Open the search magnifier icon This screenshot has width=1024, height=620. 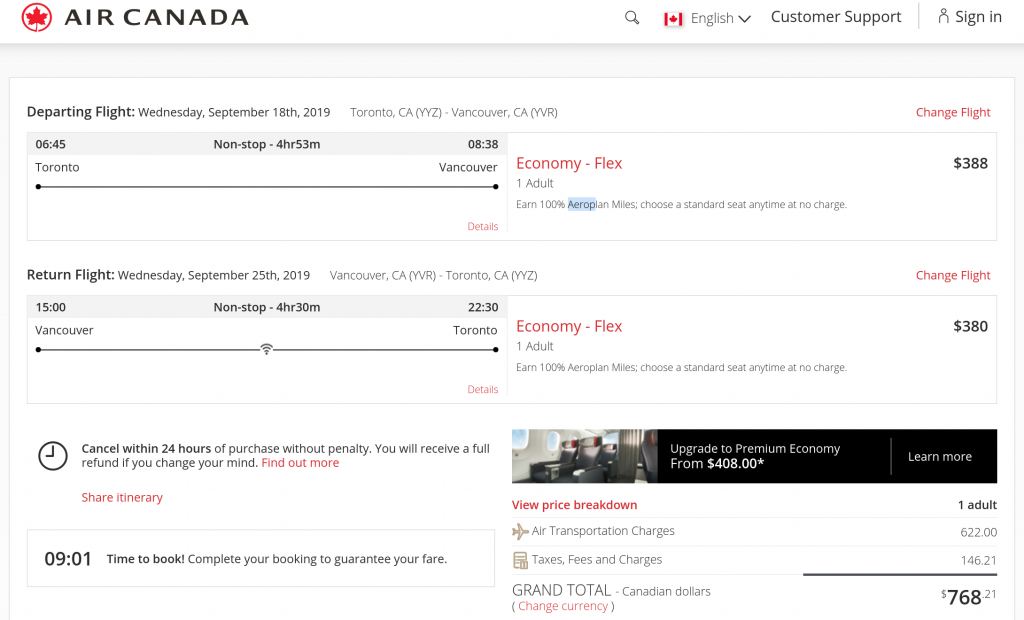point(632,18)
